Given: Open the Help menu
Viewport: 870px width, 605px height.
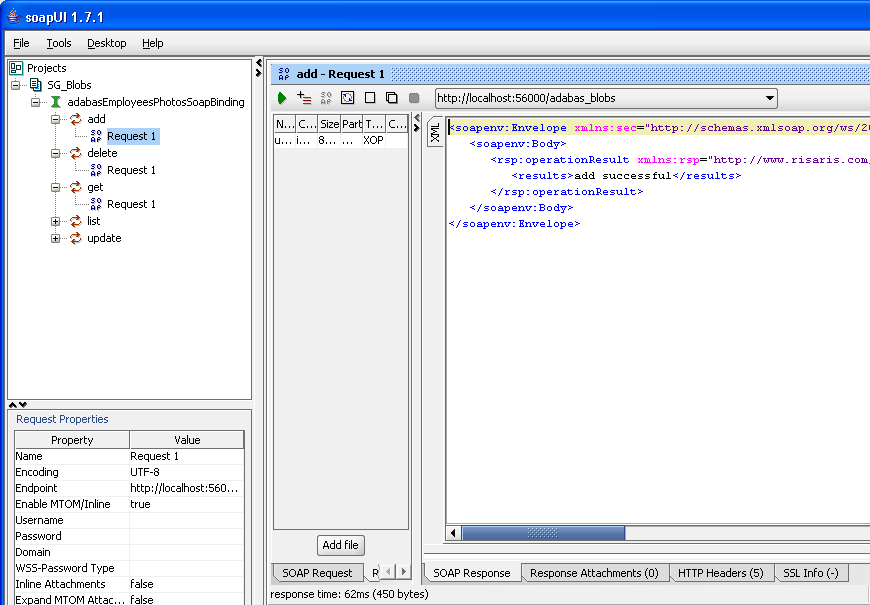Looking at the screenshot, I should click(x=153, y=43).
